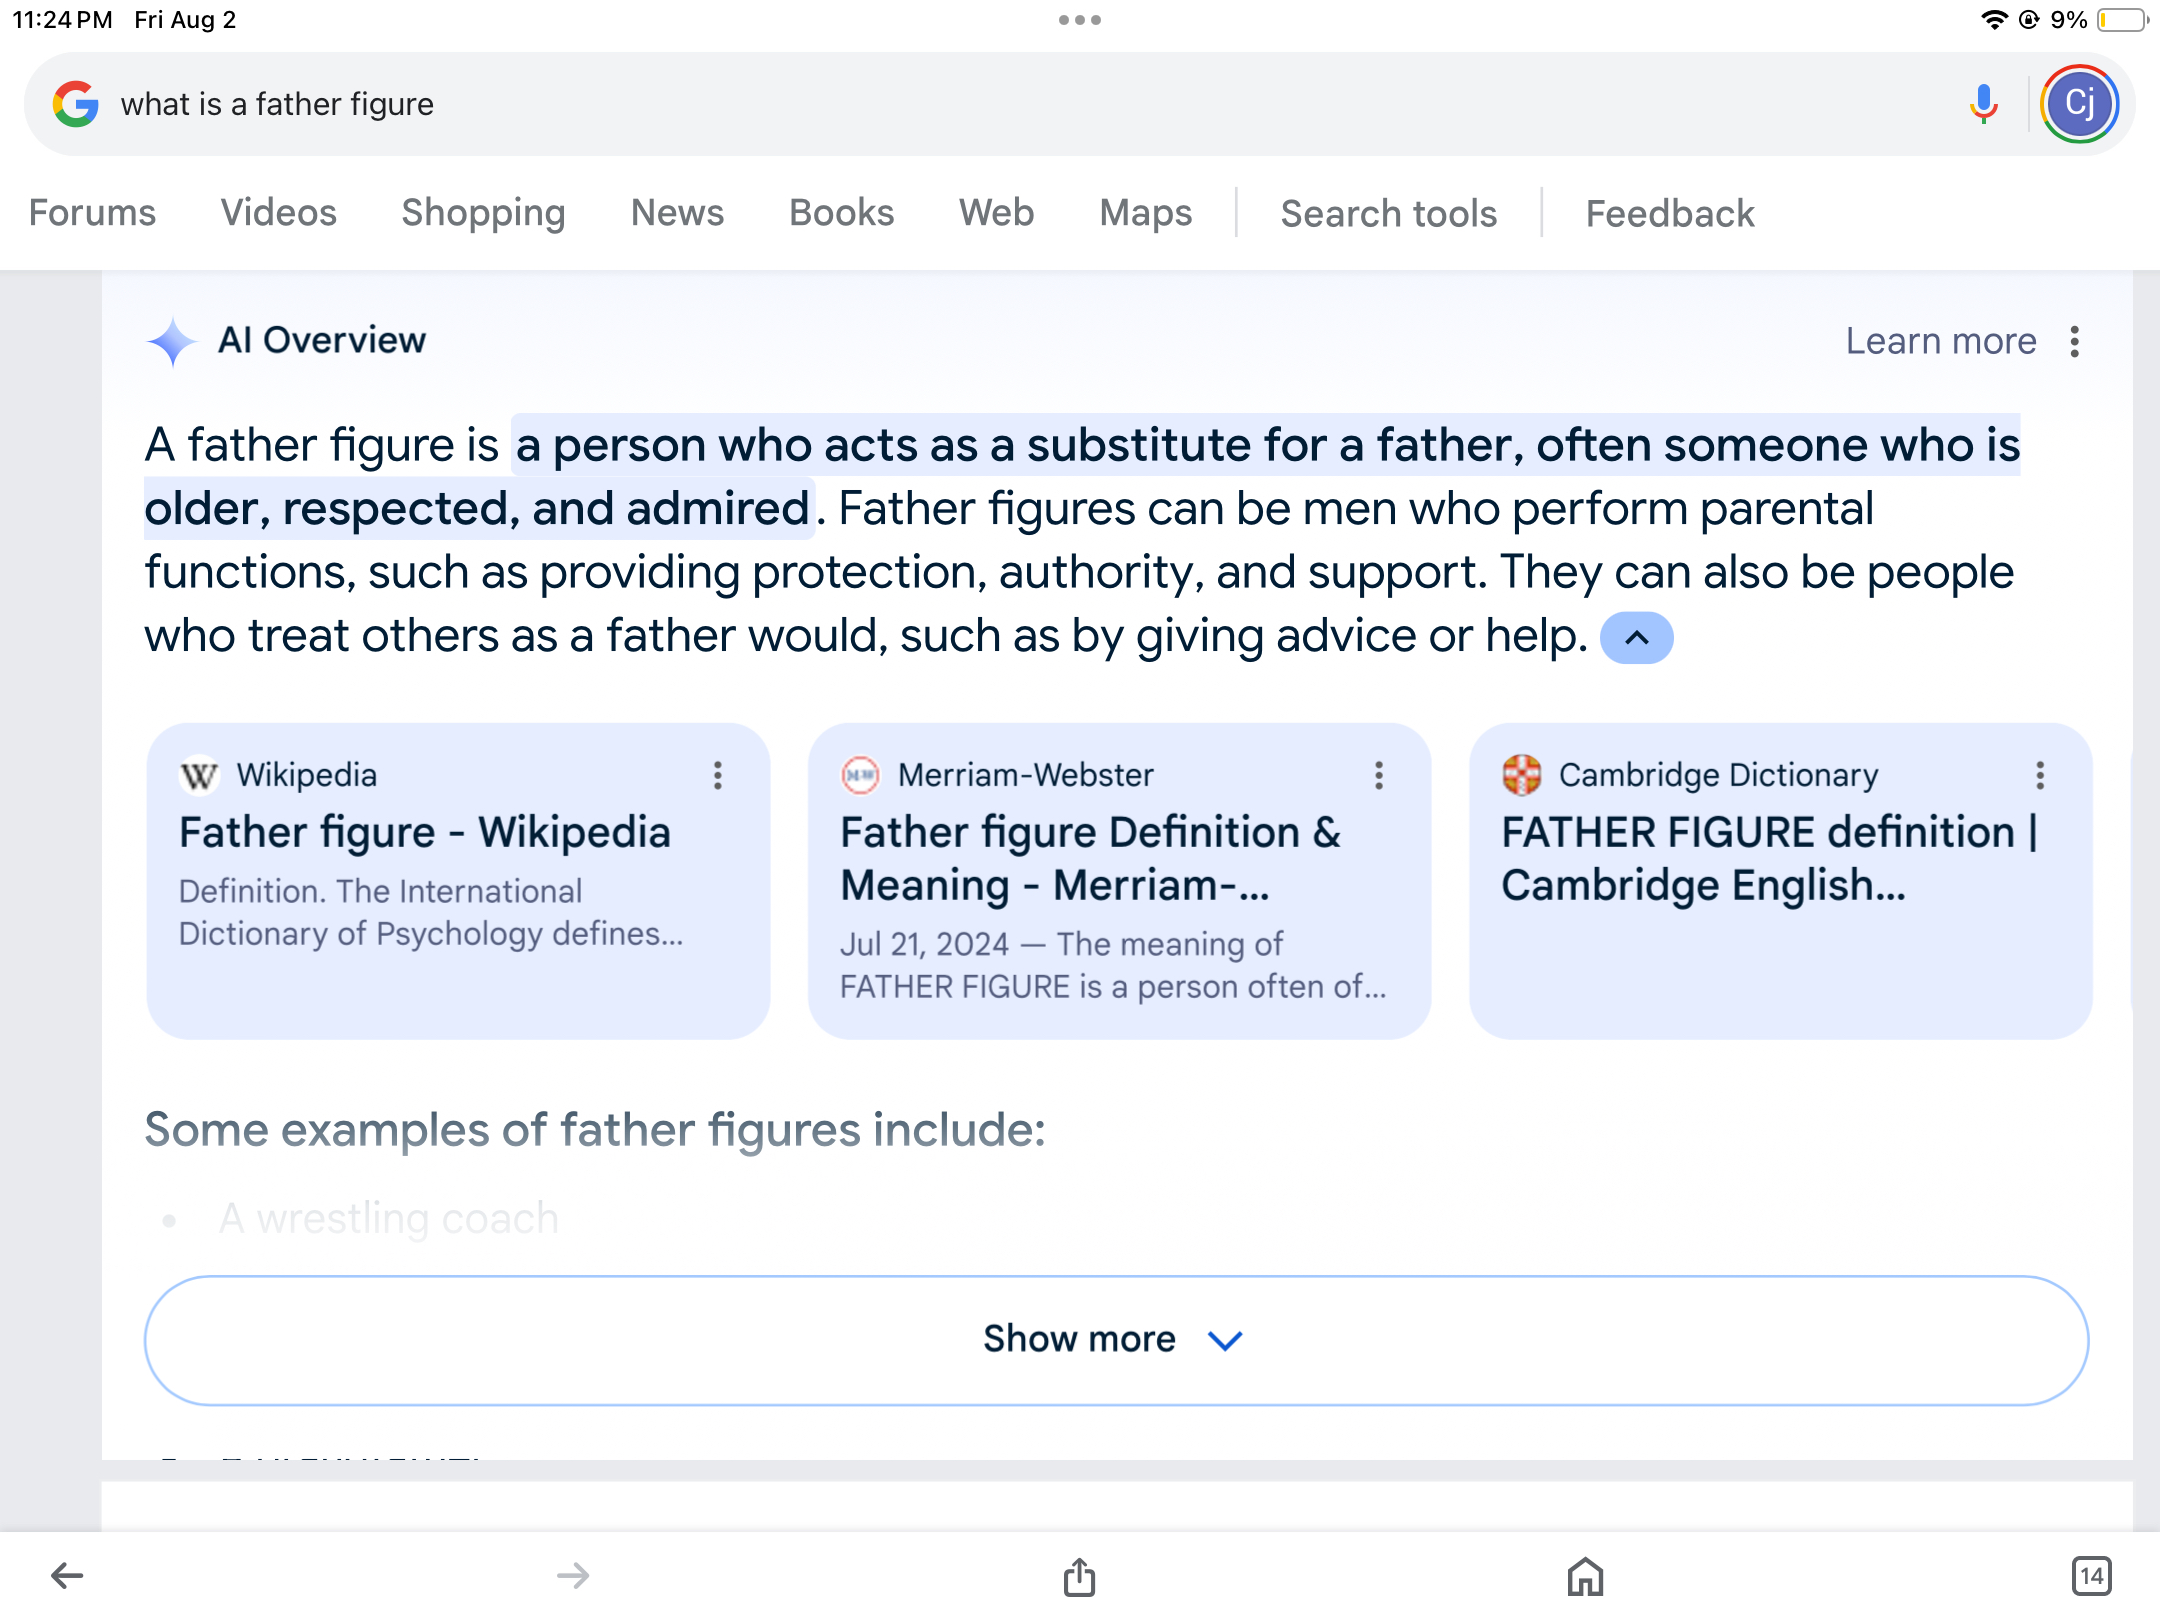Screen dimensions: 2160x1620
Task: Tap the voice search microphone icon
Action: pos(1983,104)
